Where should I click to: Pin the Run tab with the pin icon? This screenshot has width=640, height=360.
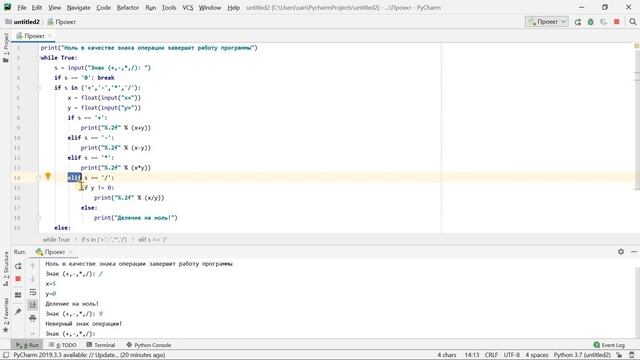pyautogui.click(x=18, y=311)
